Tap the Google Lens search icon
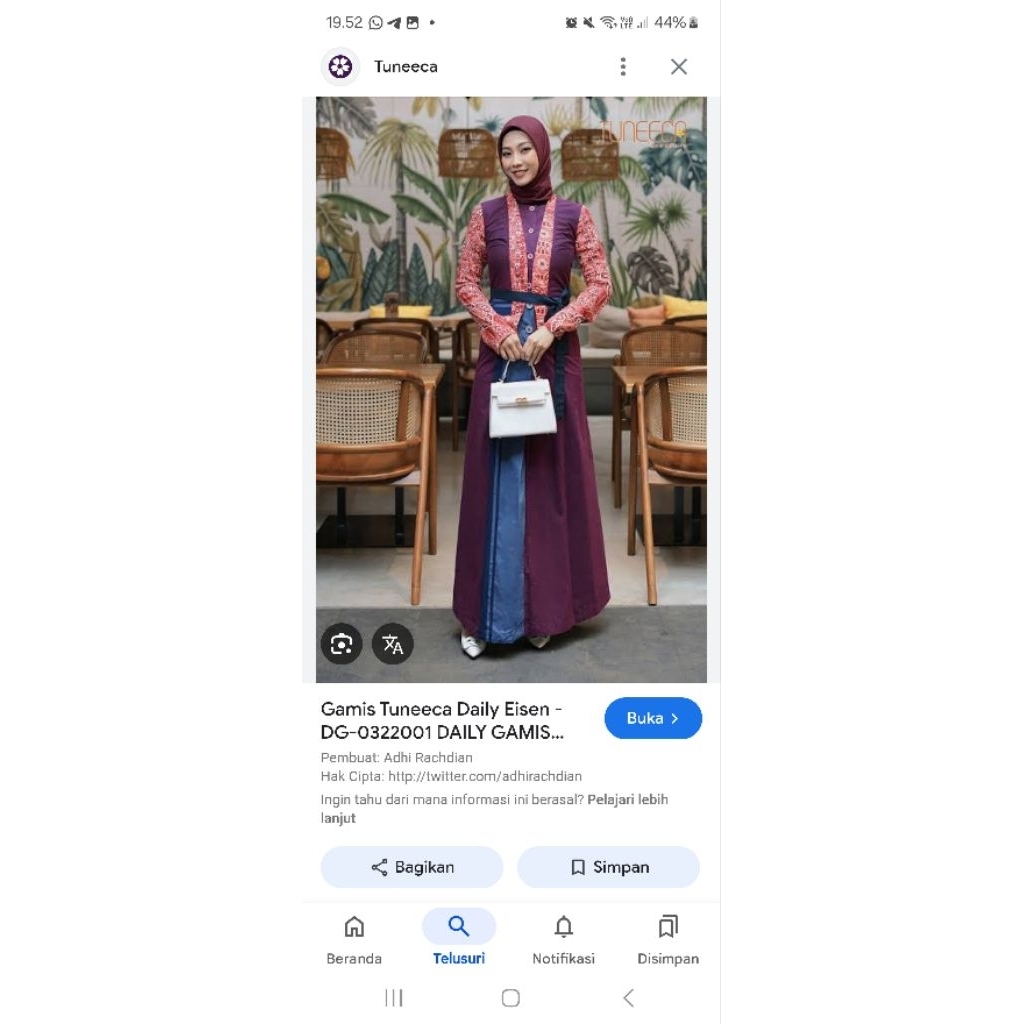The height and width of the screenshot is (1024, 1024). tap(341, 644)
